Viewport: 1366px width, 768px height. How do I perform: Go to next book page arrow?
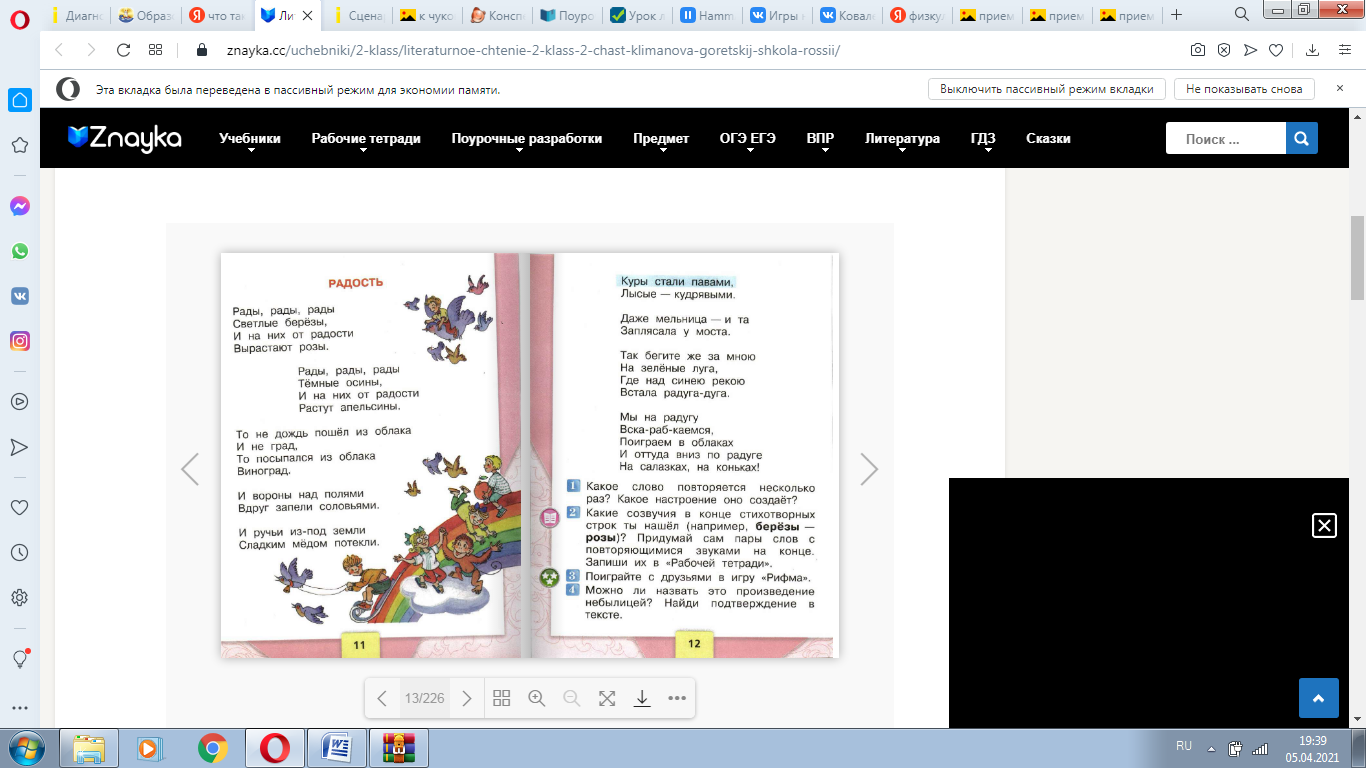869,468
